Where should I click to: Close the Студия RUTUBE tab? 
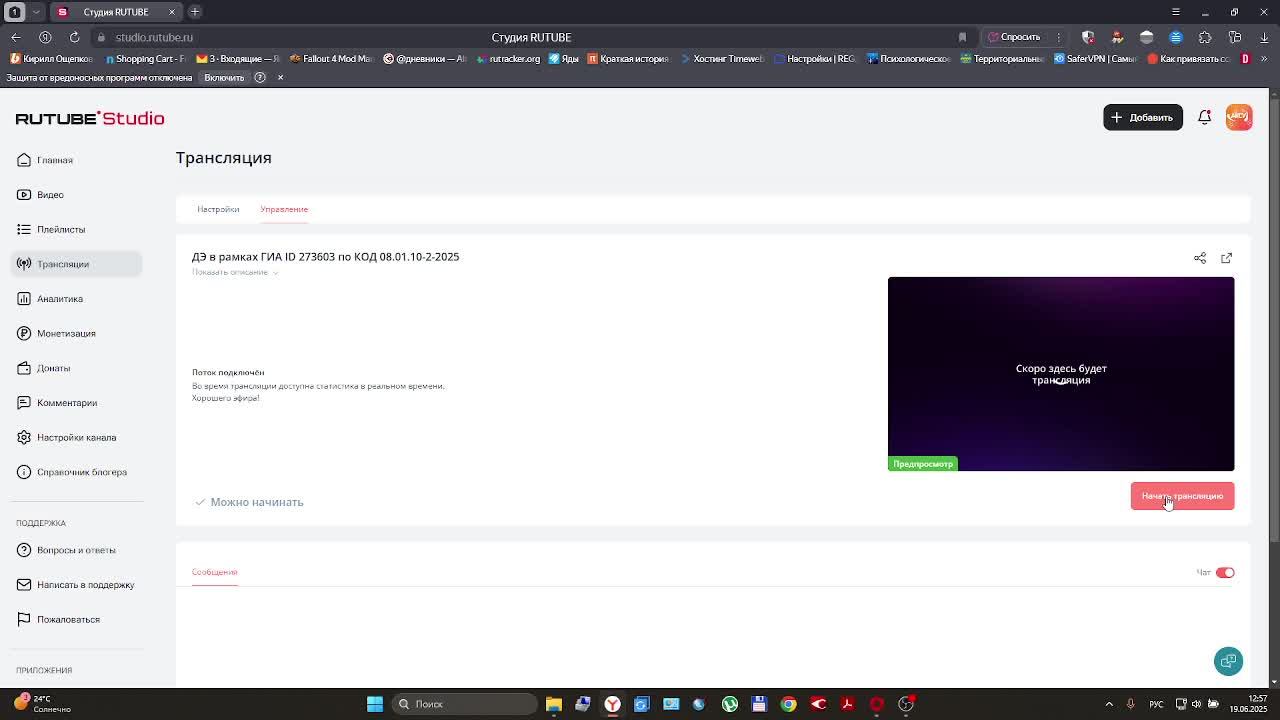click(x=171, y=12)
